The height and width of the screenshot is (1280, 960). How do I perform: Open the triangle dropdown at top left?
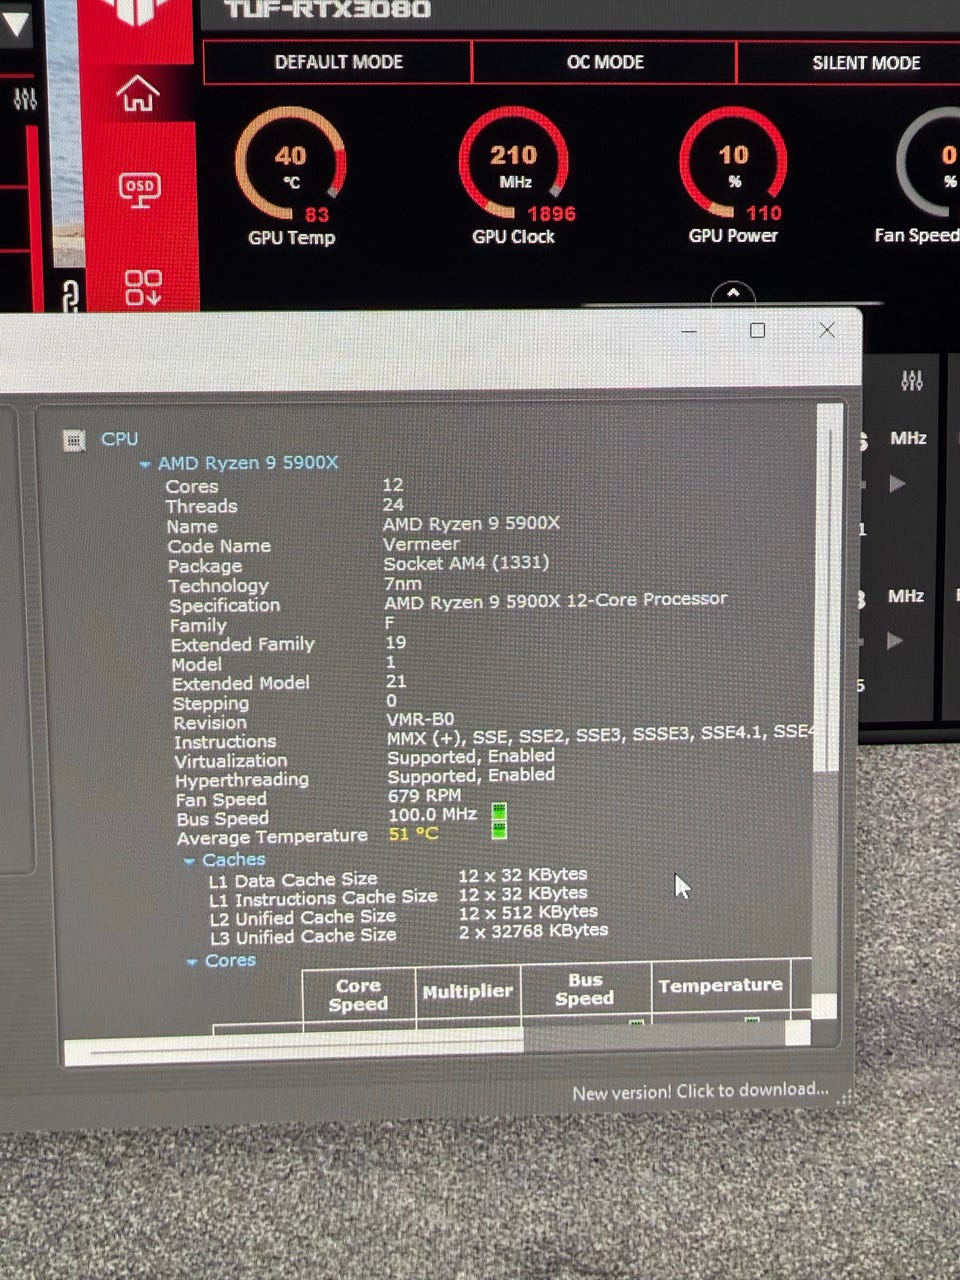[15, 24]
